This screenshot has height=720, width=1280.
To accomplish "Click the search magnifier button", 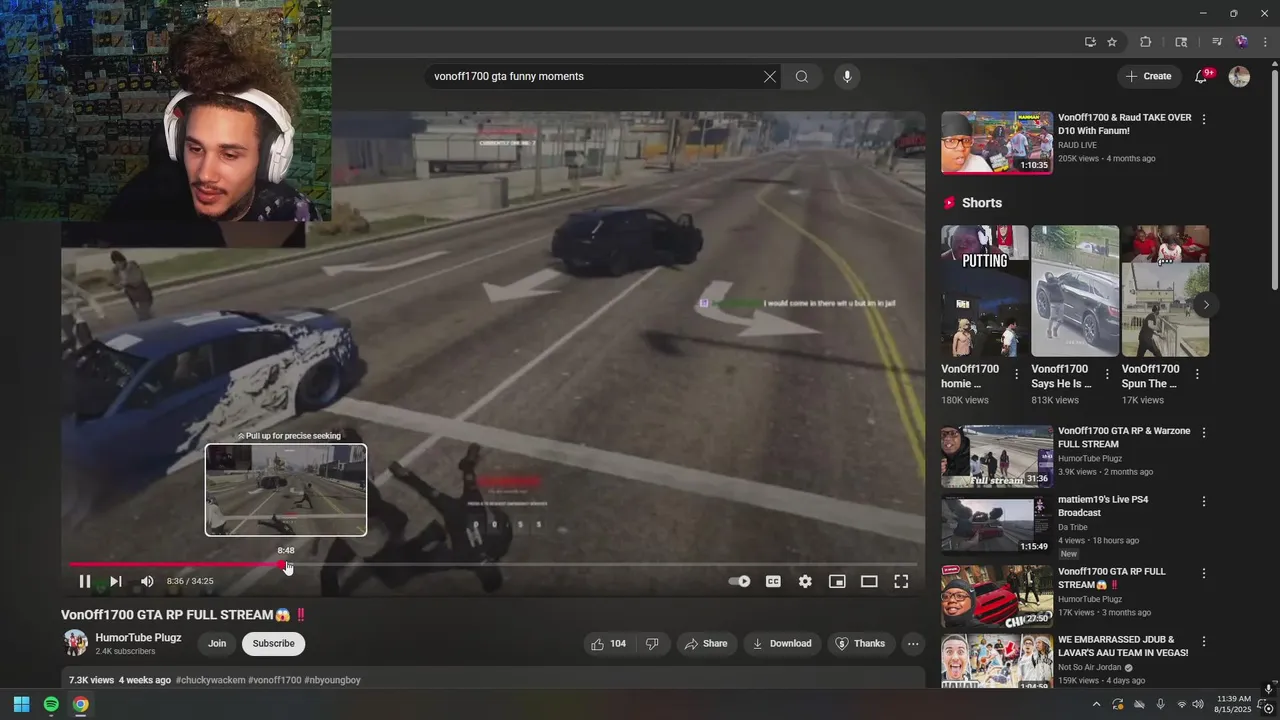I will pyautogui.click(x=802, y=76).
